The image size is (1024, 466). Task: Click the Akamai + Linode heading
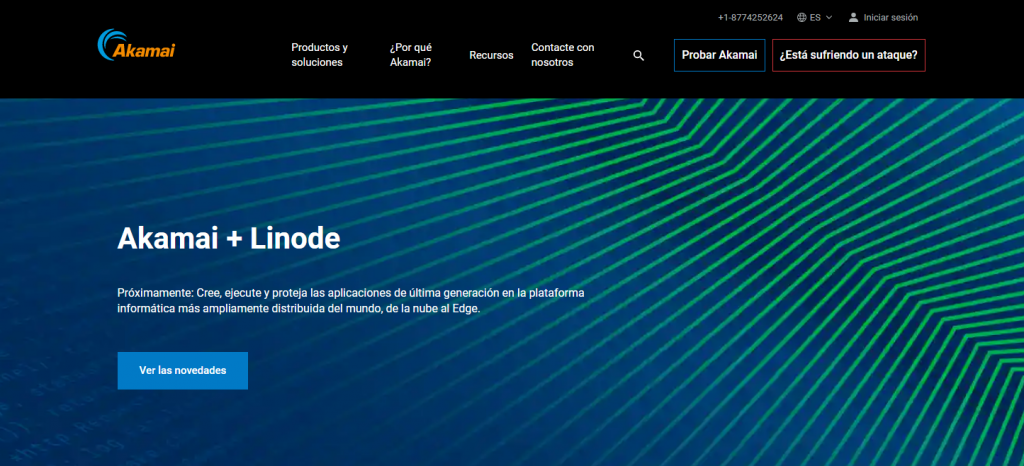229,239
